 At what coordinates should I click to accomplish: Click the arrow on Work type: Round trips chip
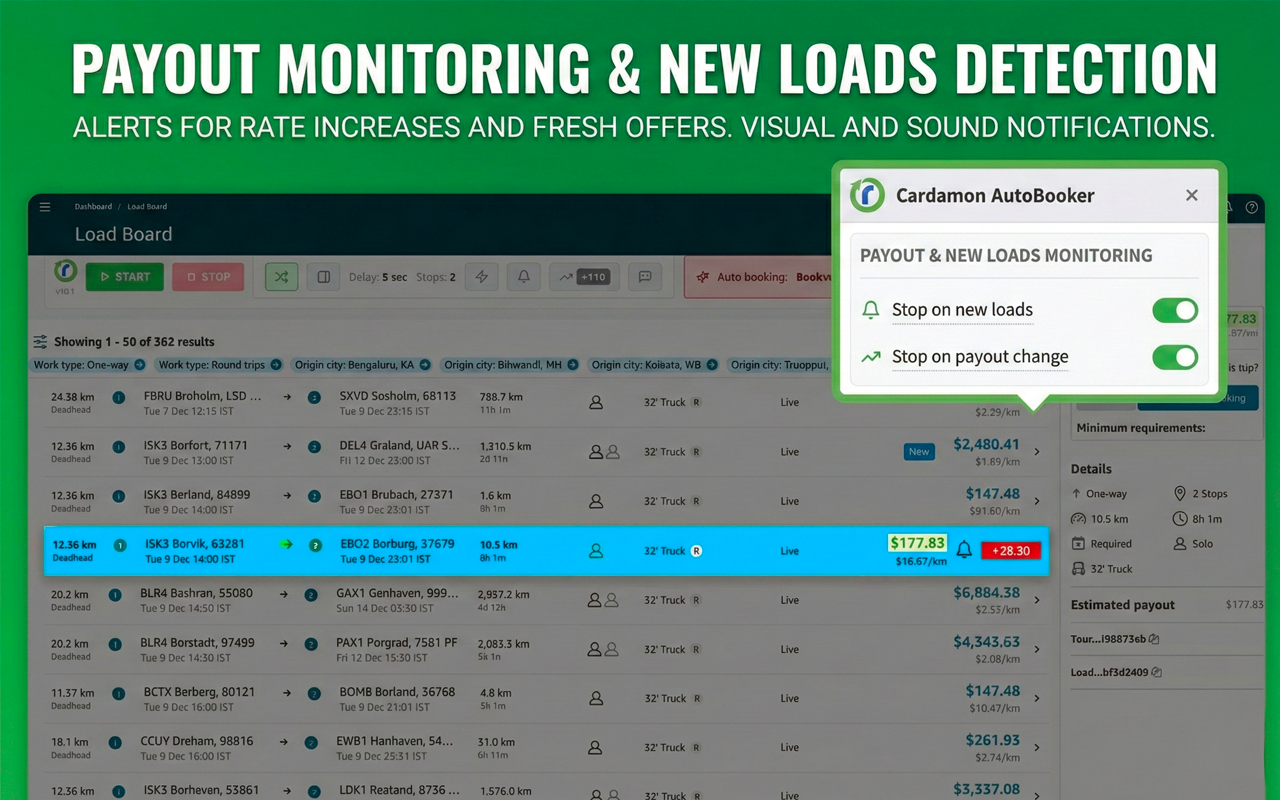click(275, 365)
